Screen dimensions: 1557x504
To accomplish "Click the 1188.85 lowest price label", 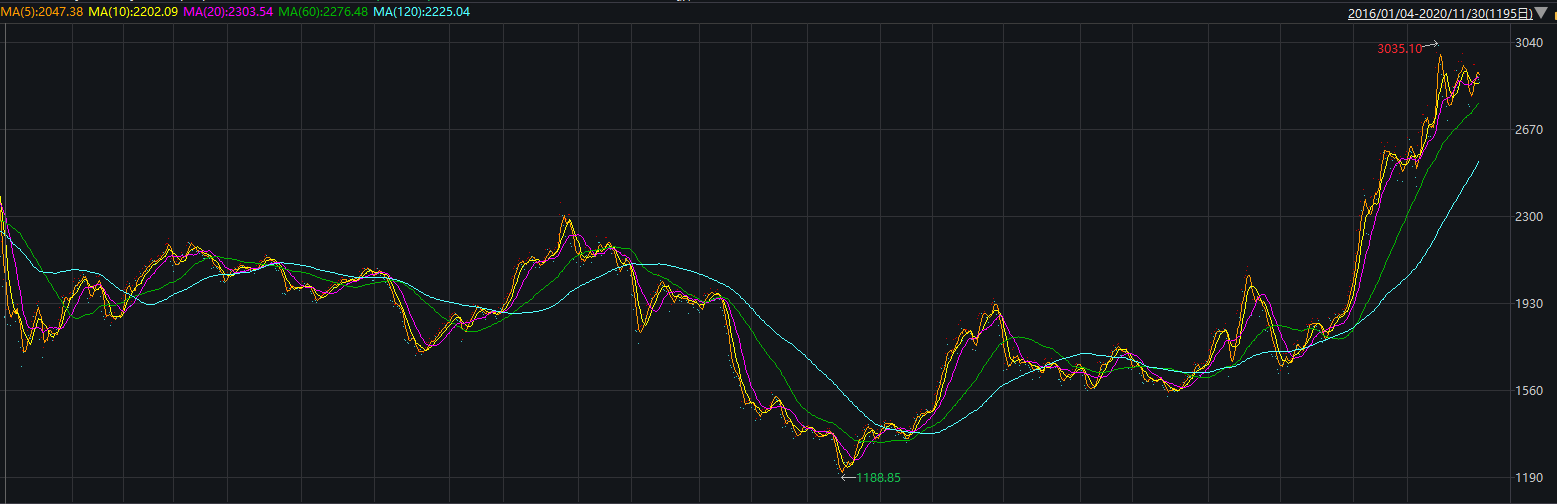I will point(878,478).
